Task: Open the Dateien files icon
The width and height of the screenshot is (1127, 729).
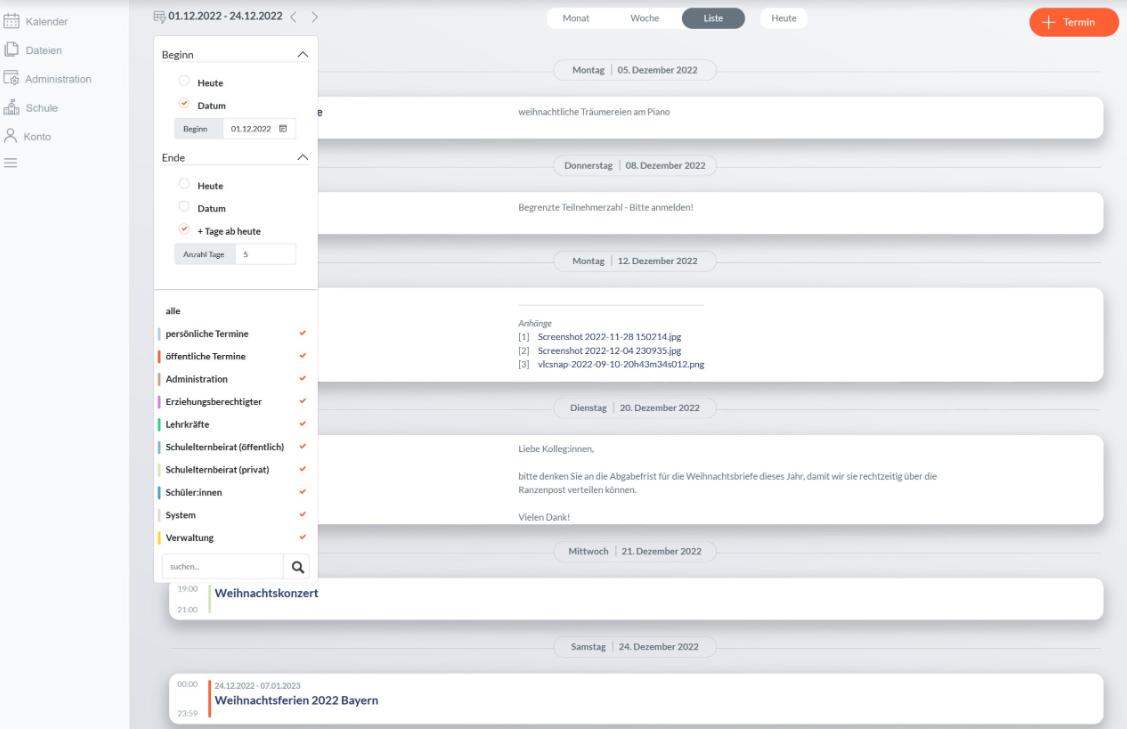Action: point(12,49)
